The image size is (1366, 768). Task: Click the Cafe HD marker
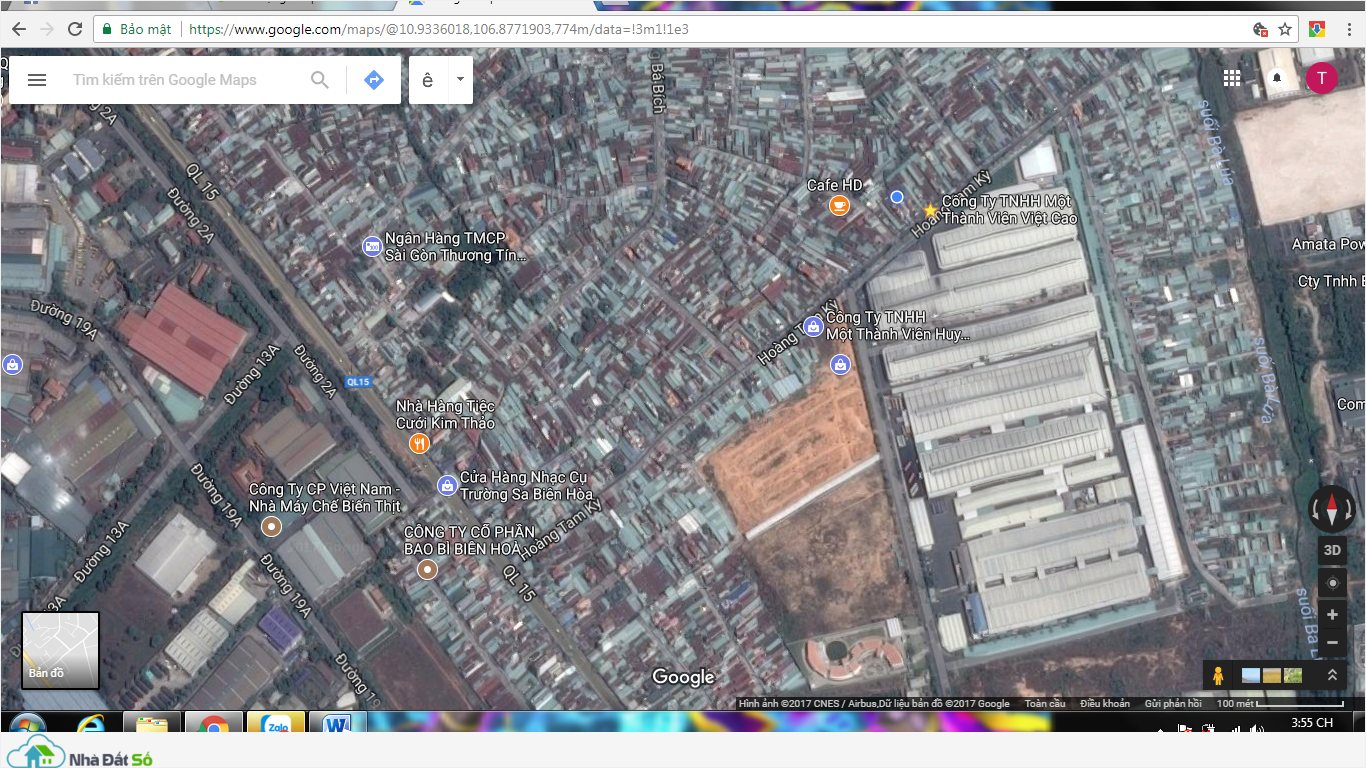[x=839, y=206]
